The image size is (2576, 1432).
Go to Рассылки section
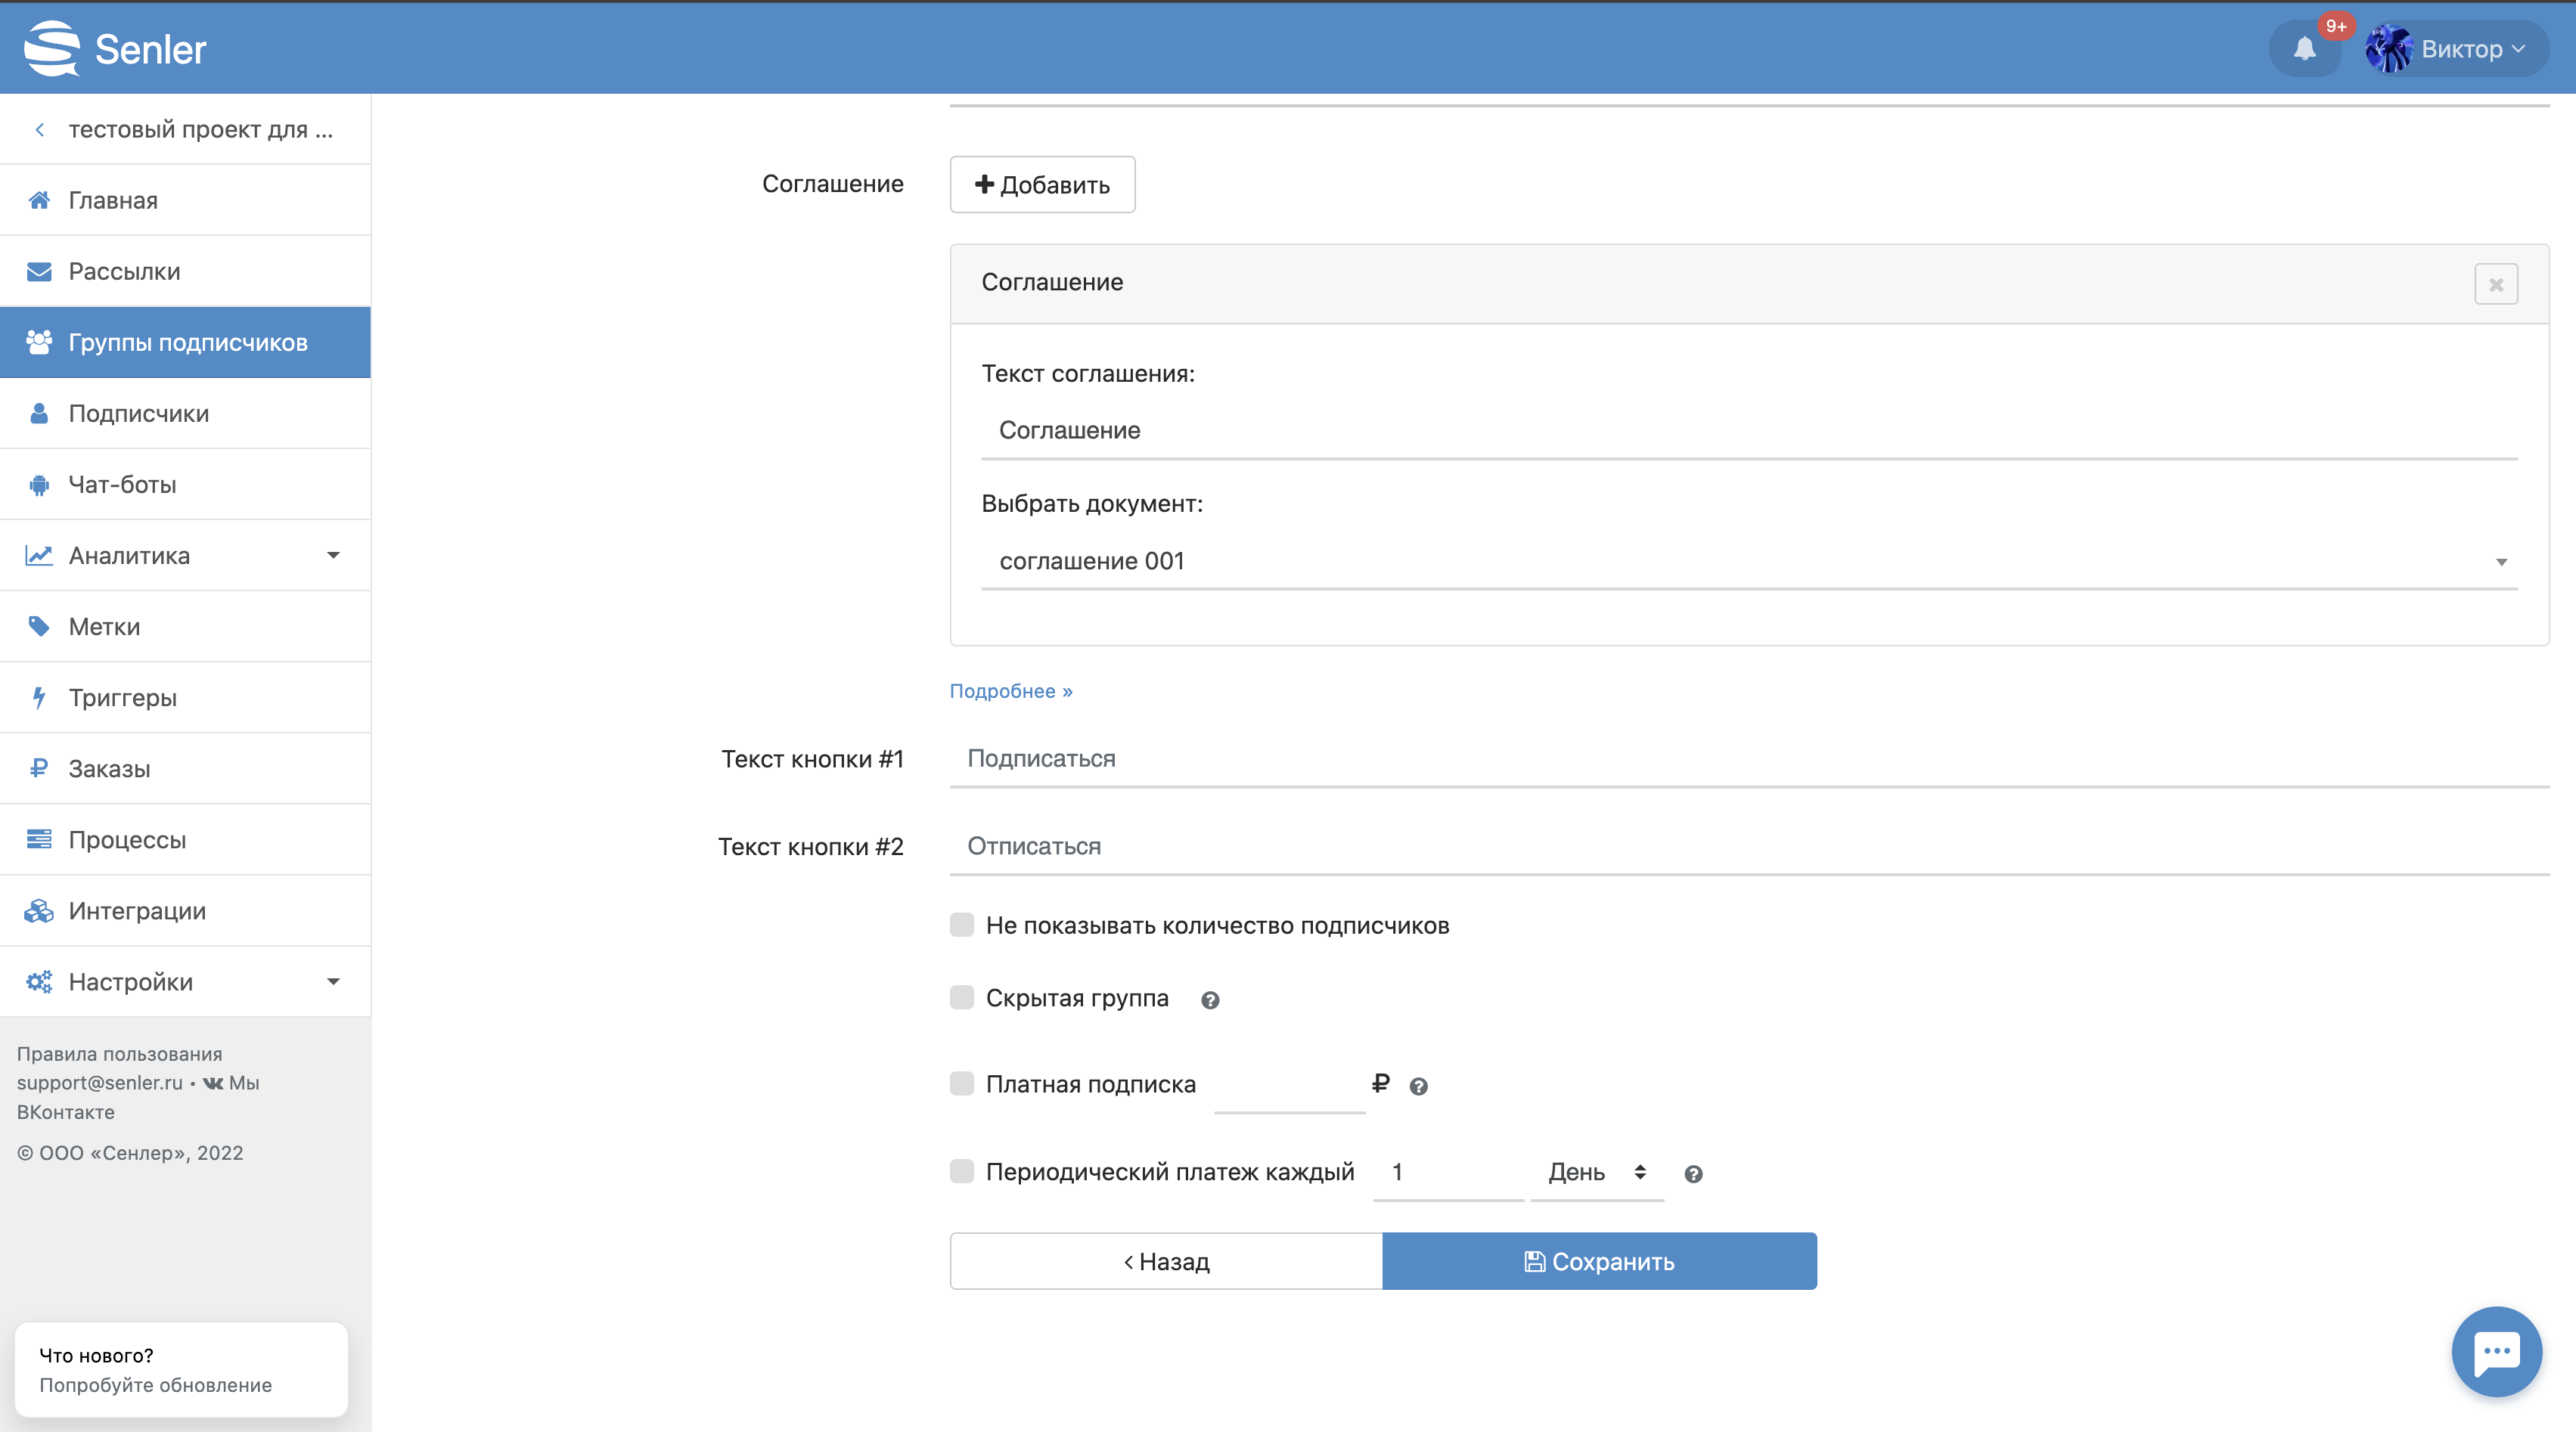pos(124,271)
